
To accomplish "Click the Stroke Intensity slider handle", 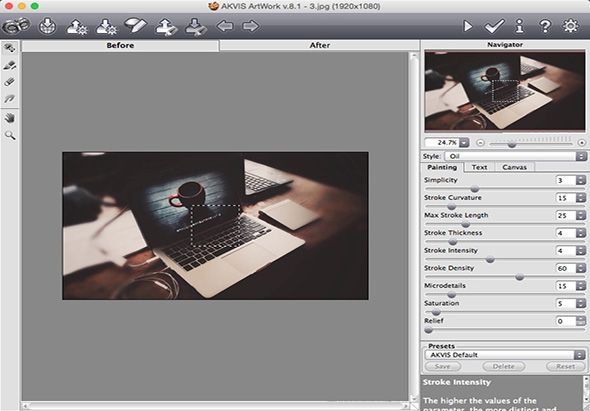I will [x=490, y=259].
